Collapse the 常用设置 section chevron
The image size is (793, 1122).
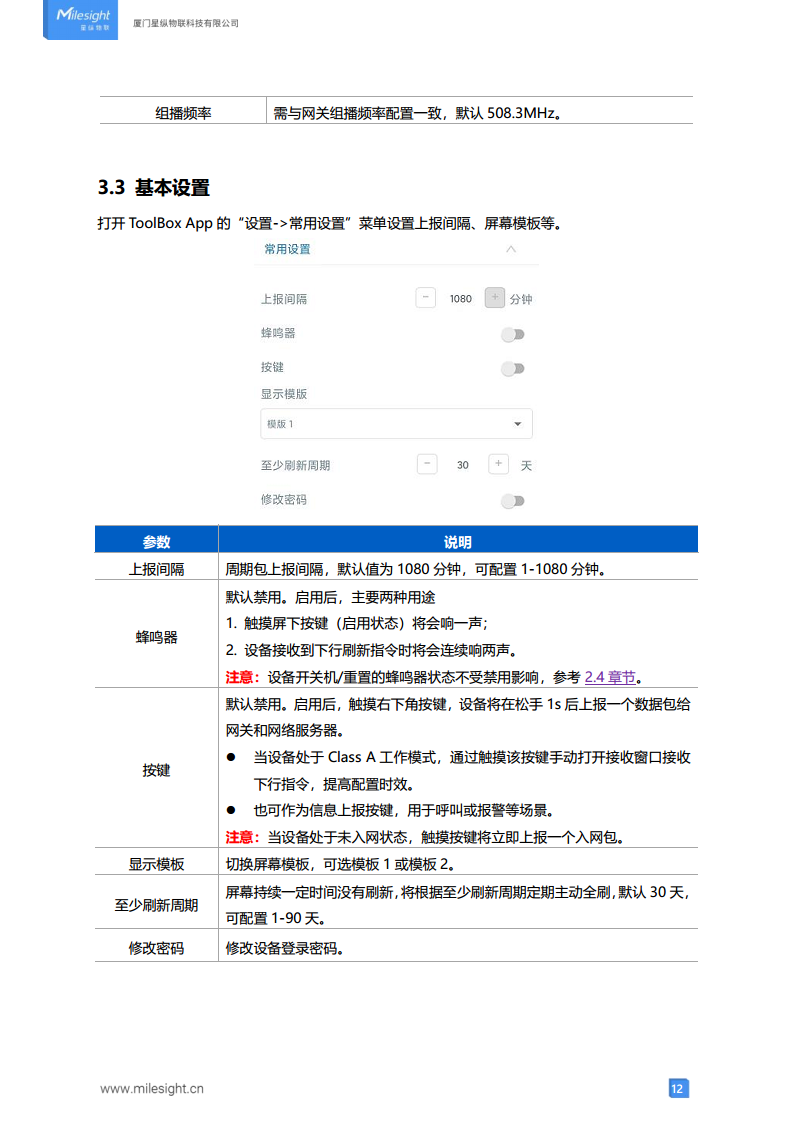click(511, 249)
